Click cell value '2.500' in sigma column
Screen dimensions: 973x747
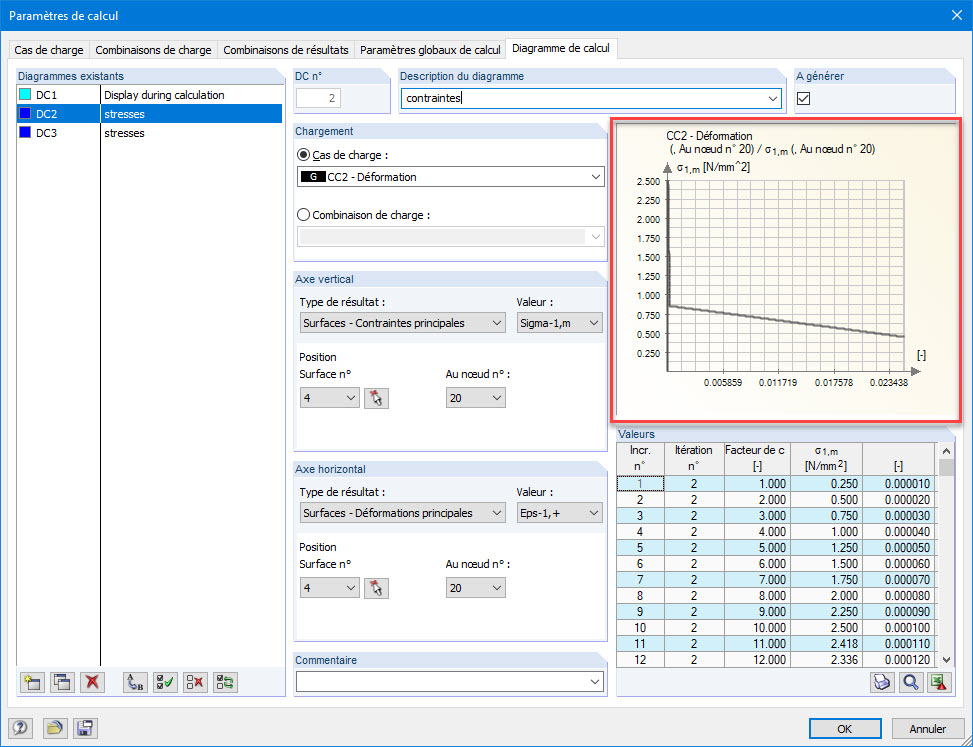click(x=827, y=627)
